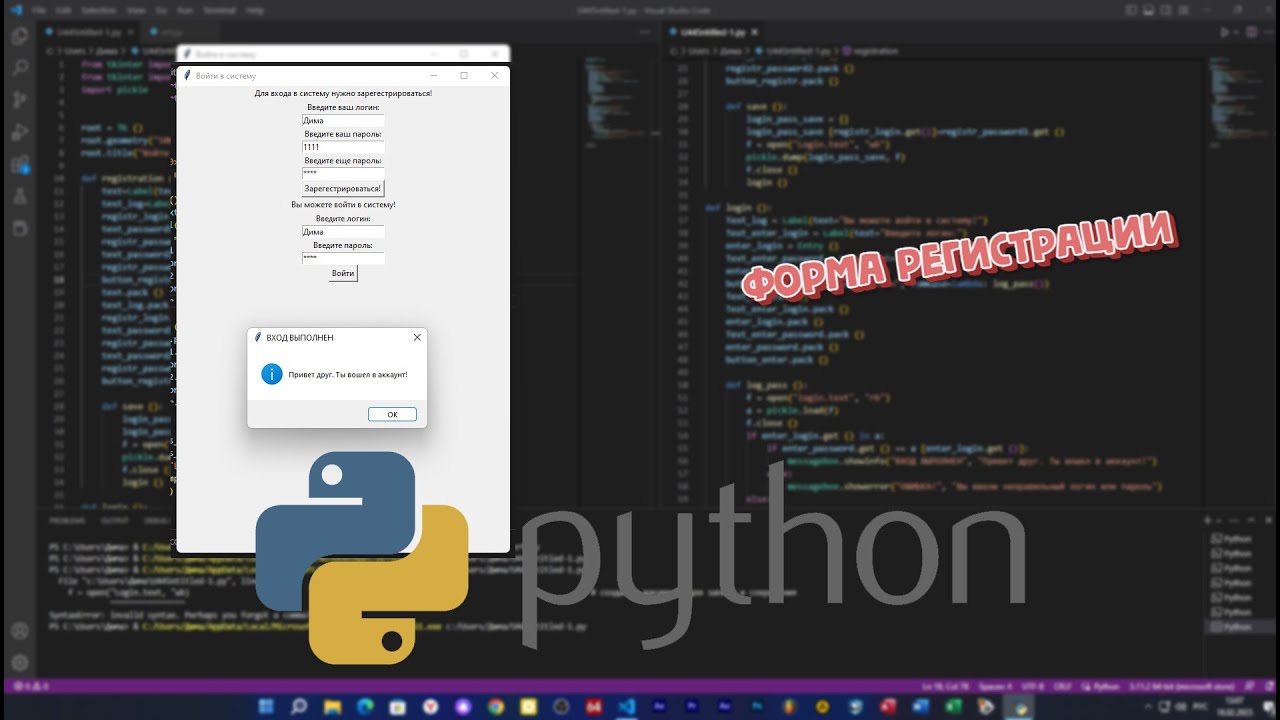This screenshot has height=720, width=1280.
Task: Open Run and Debug view in activity bar
Action: click(19, 133)
